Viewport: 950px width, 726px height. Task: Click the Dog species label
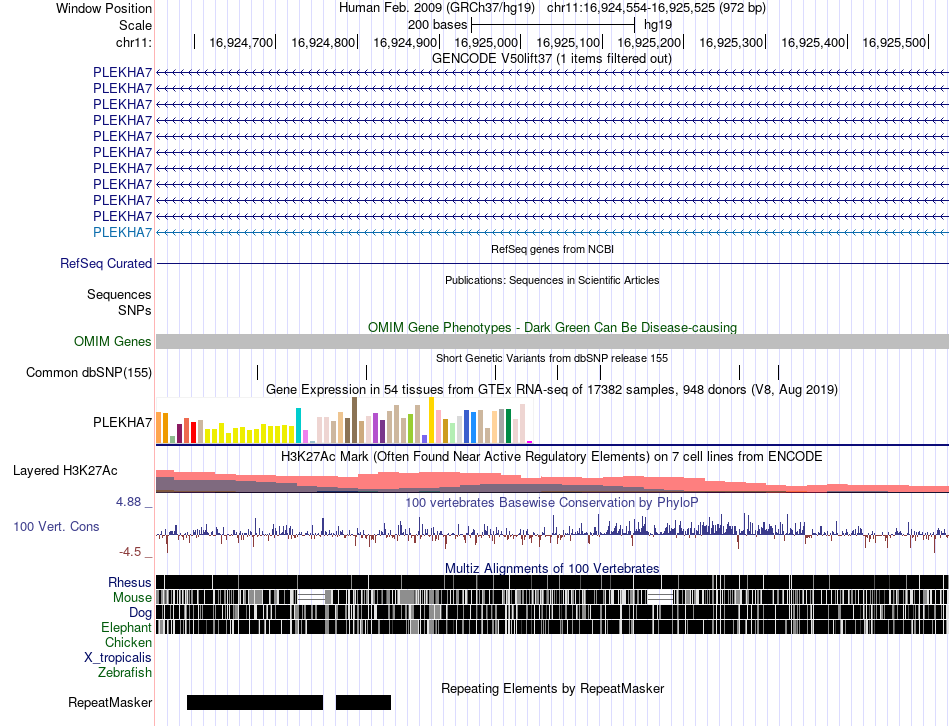pyautogui.click(x=140, y=613)
